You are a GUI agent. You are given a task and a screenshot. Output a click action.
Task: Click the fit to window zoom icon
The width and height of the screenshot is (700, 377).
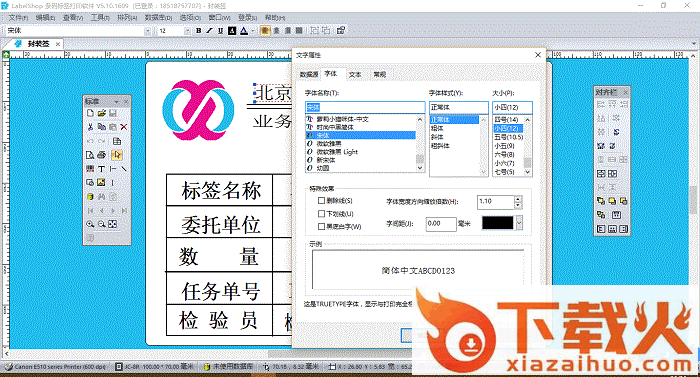[x=112, y=224]
